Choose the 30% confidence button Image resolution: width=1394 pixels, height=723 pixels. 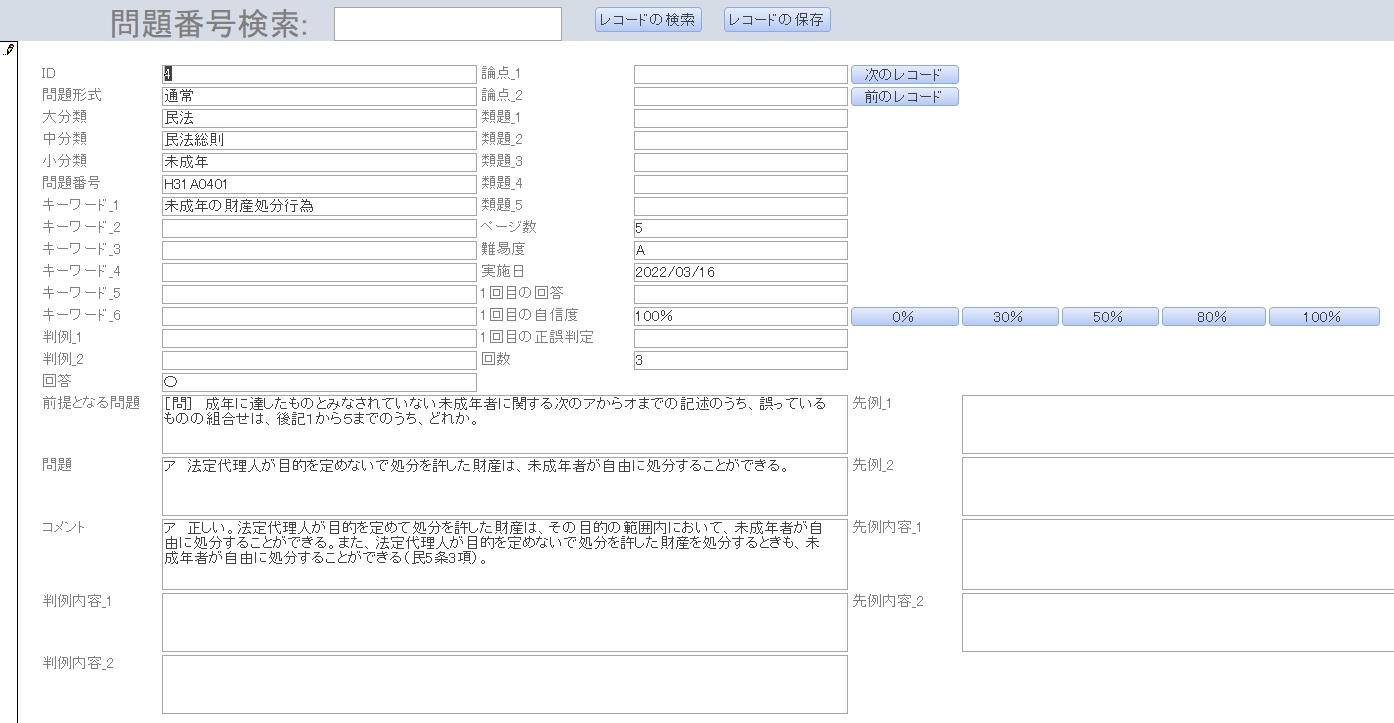click(x=1009, y=317)
